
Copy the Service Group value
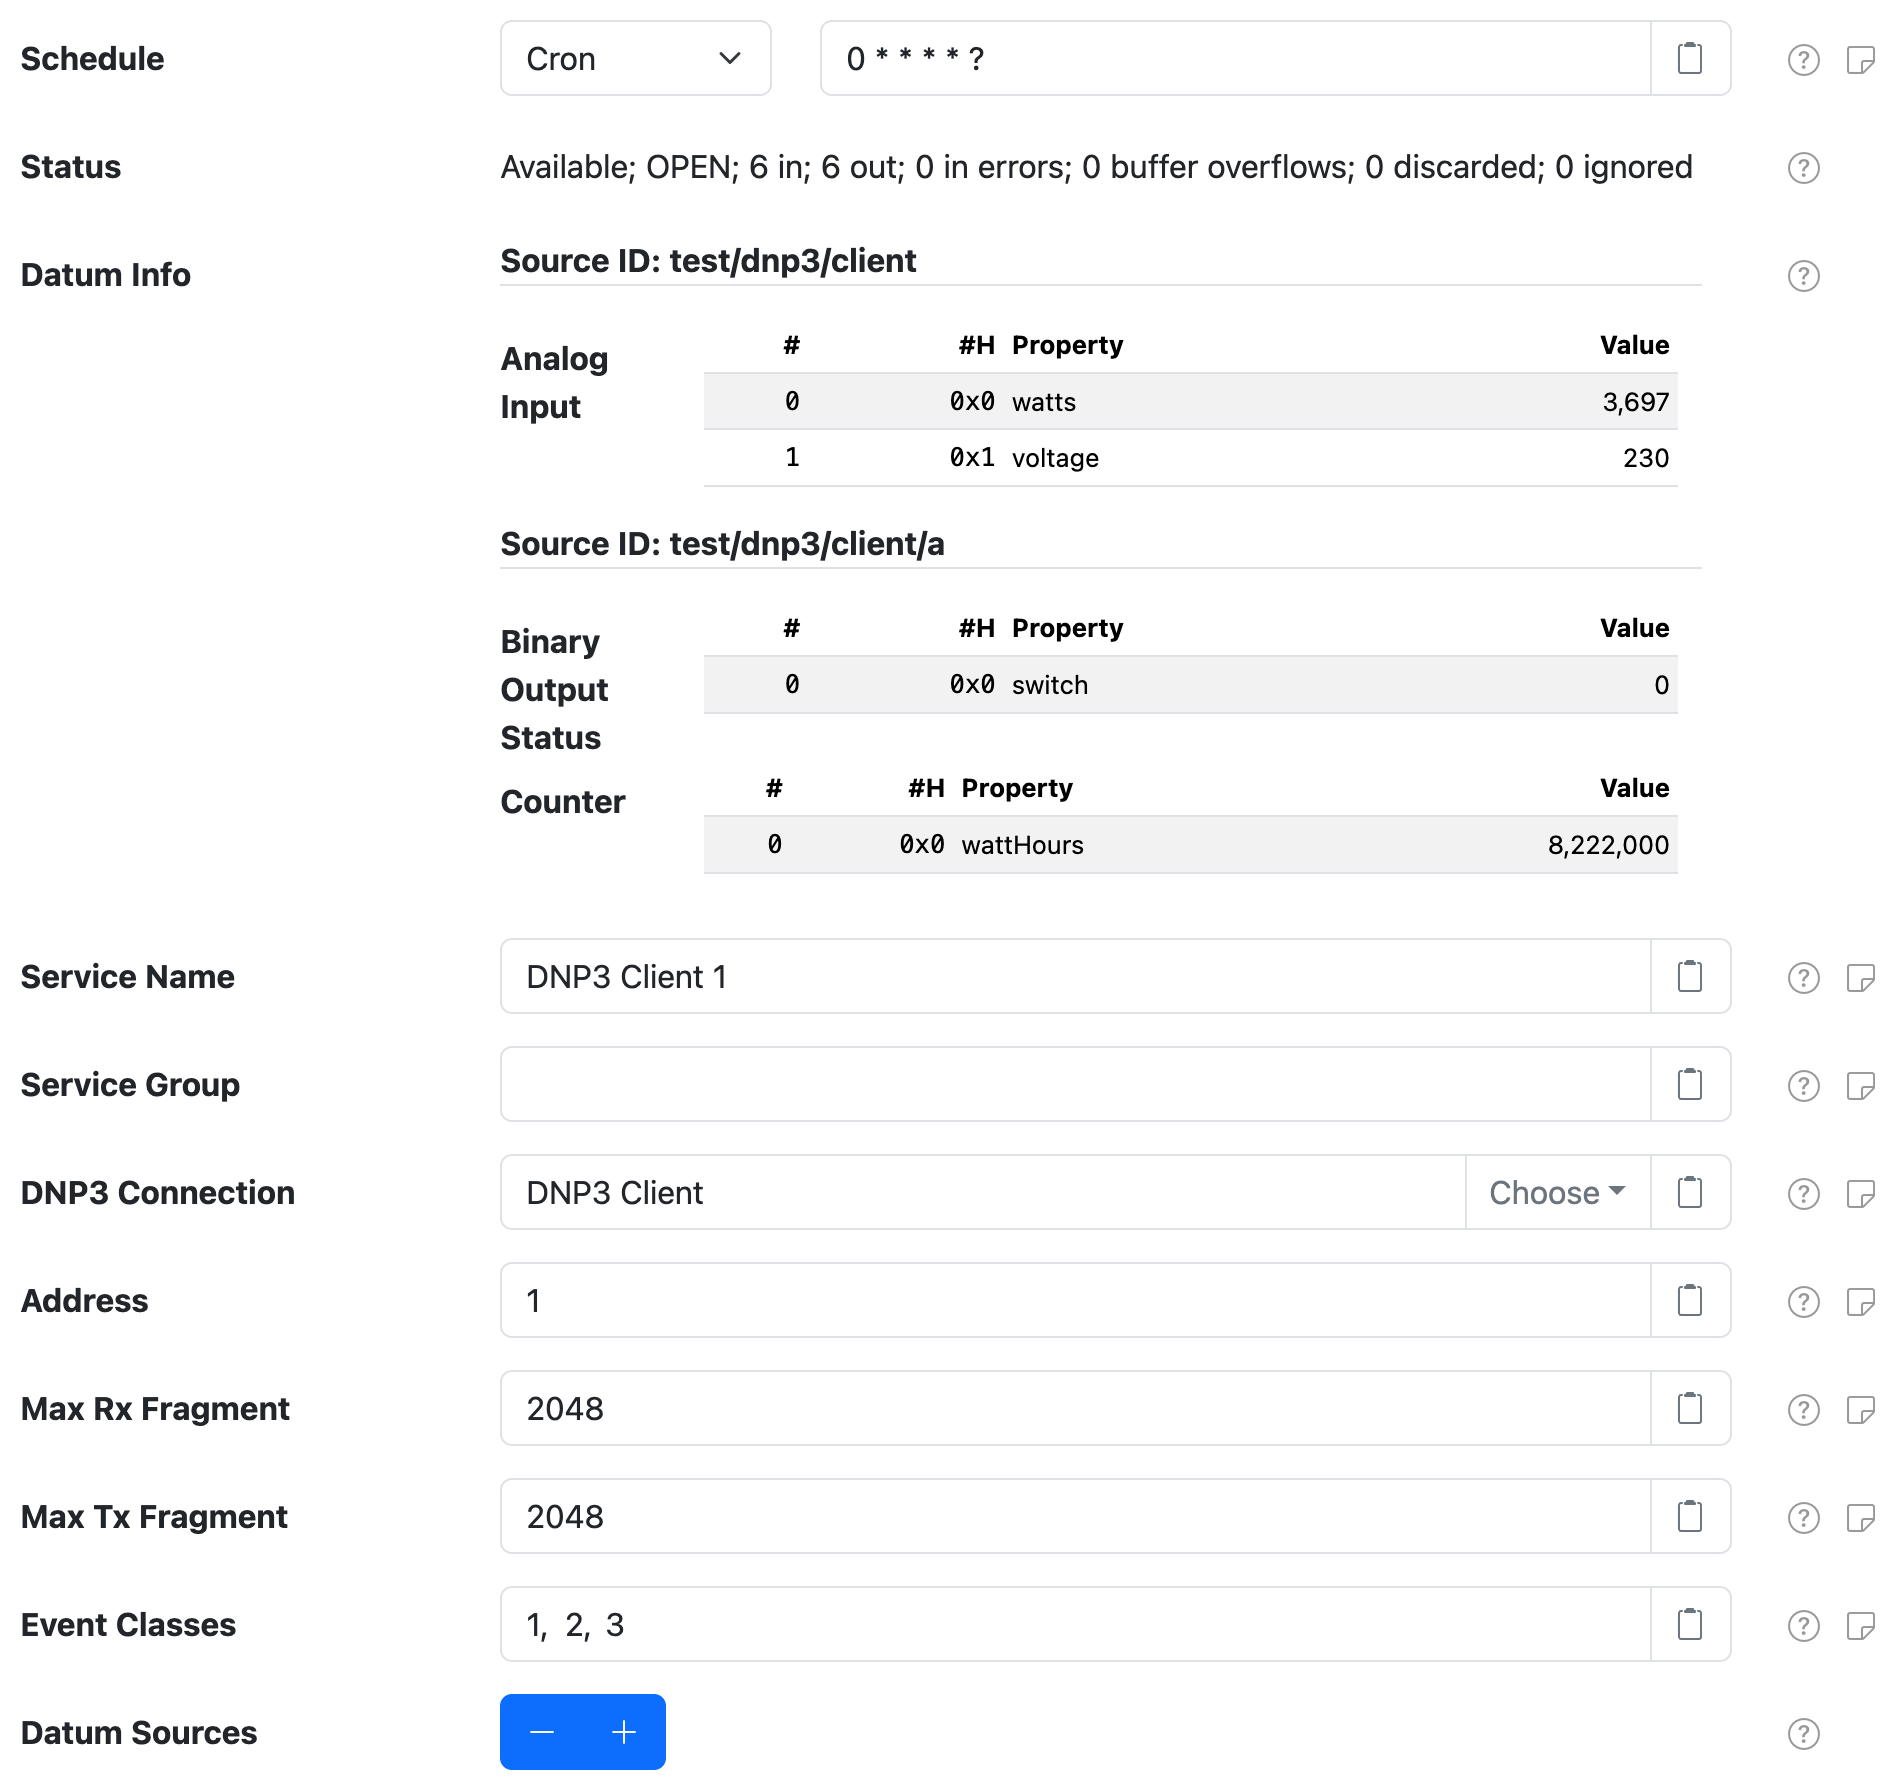1690,1084
